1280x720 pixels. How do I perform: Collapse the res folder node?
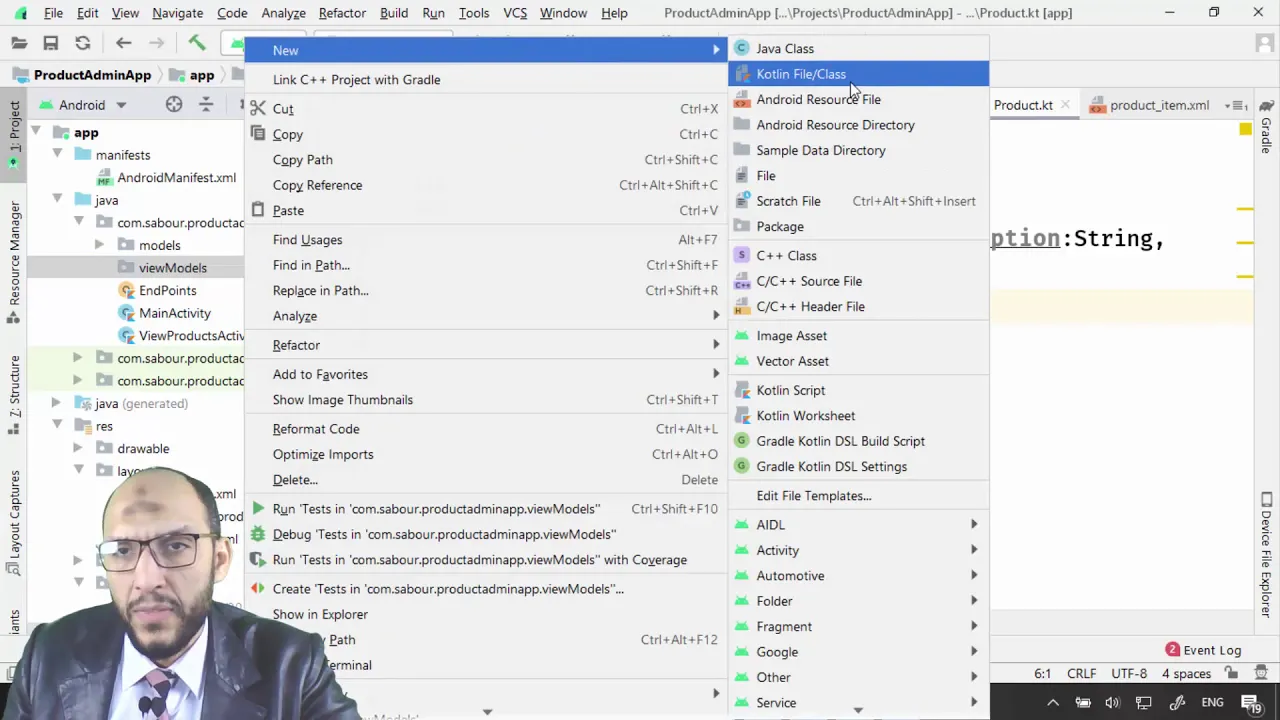click(57, 426)
